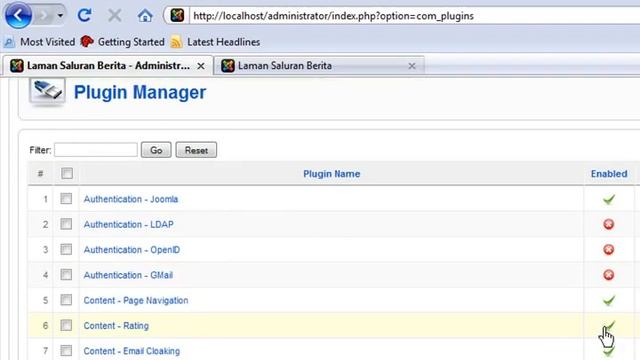Open the Latest Headlines feed bookmark
Screen dimensions: 640x360
pyautogui.click(x=215, y=42)
